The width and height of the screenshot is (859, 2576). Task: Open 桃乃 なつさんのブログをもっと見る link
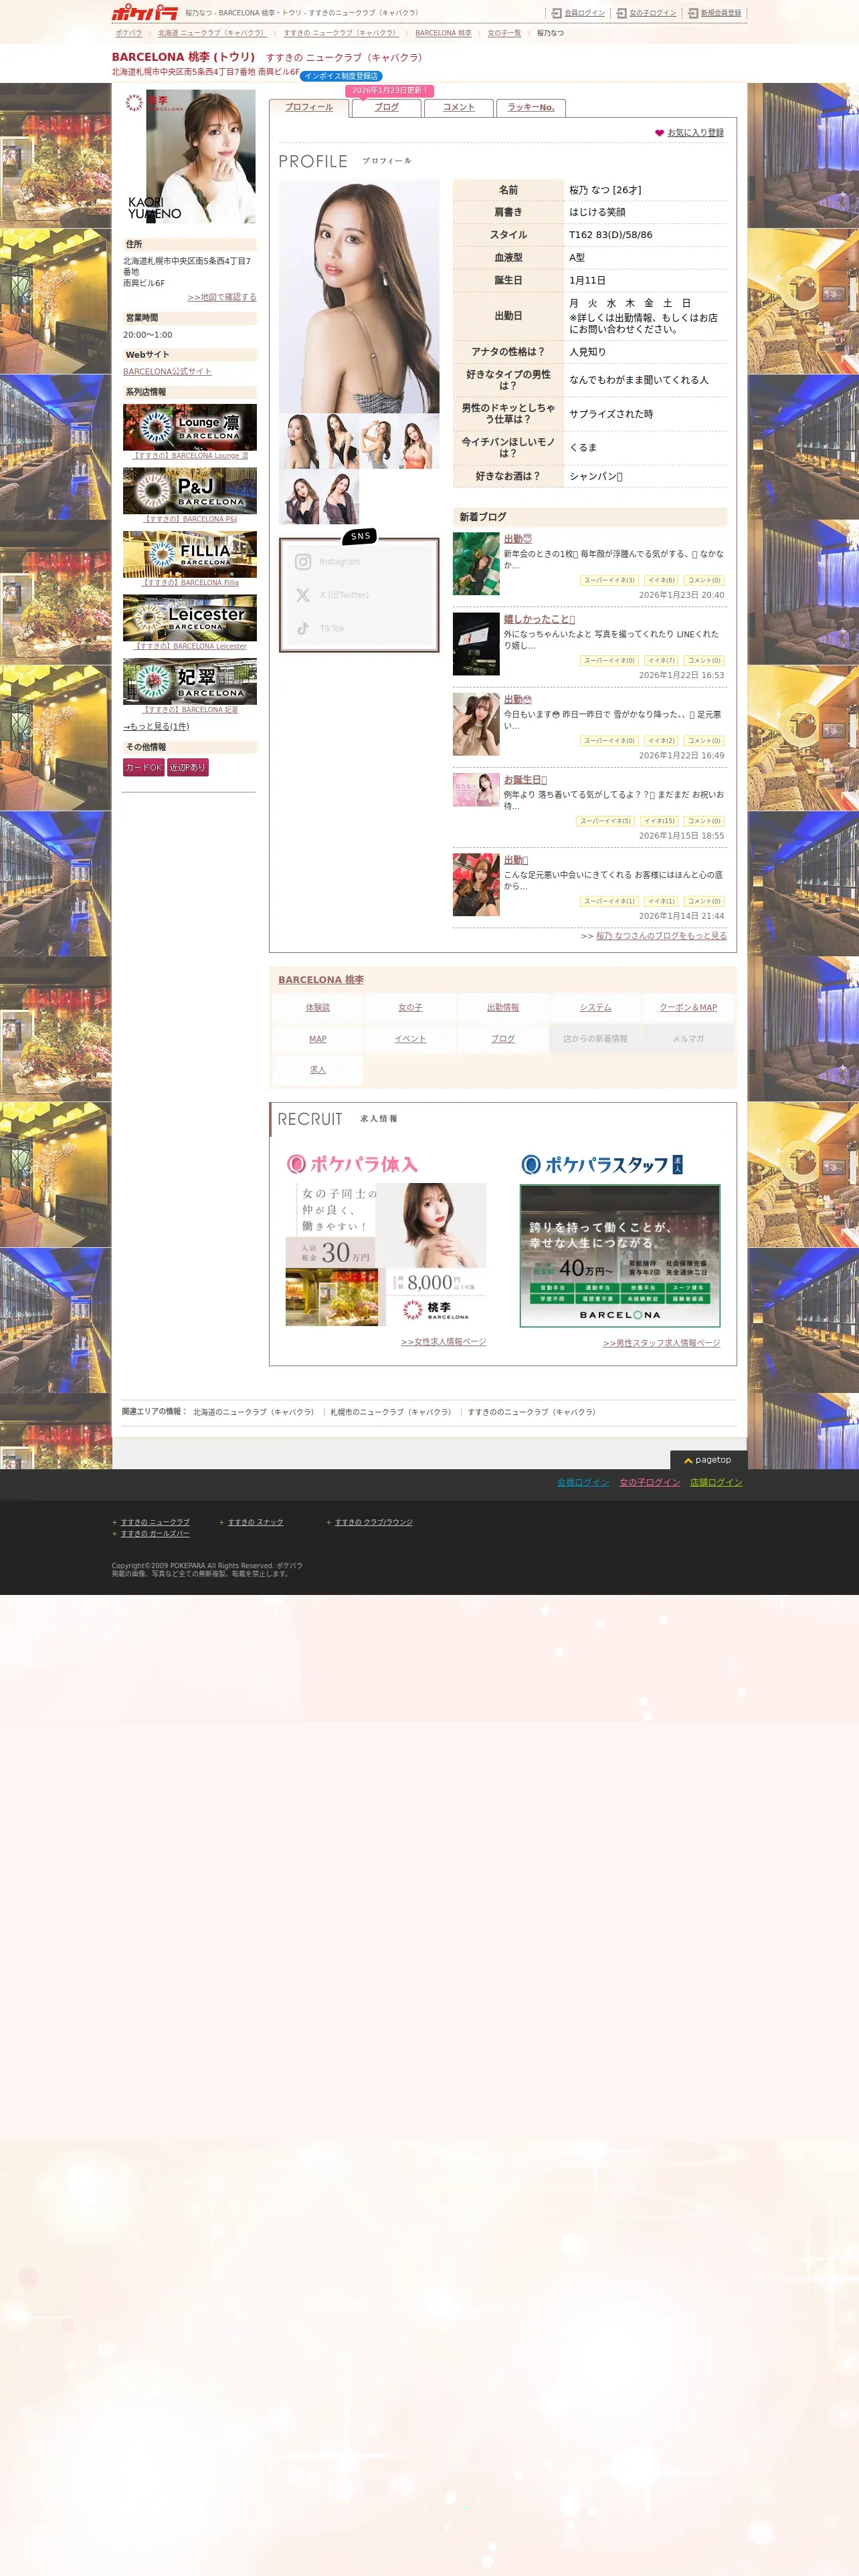tap(661, 936)
